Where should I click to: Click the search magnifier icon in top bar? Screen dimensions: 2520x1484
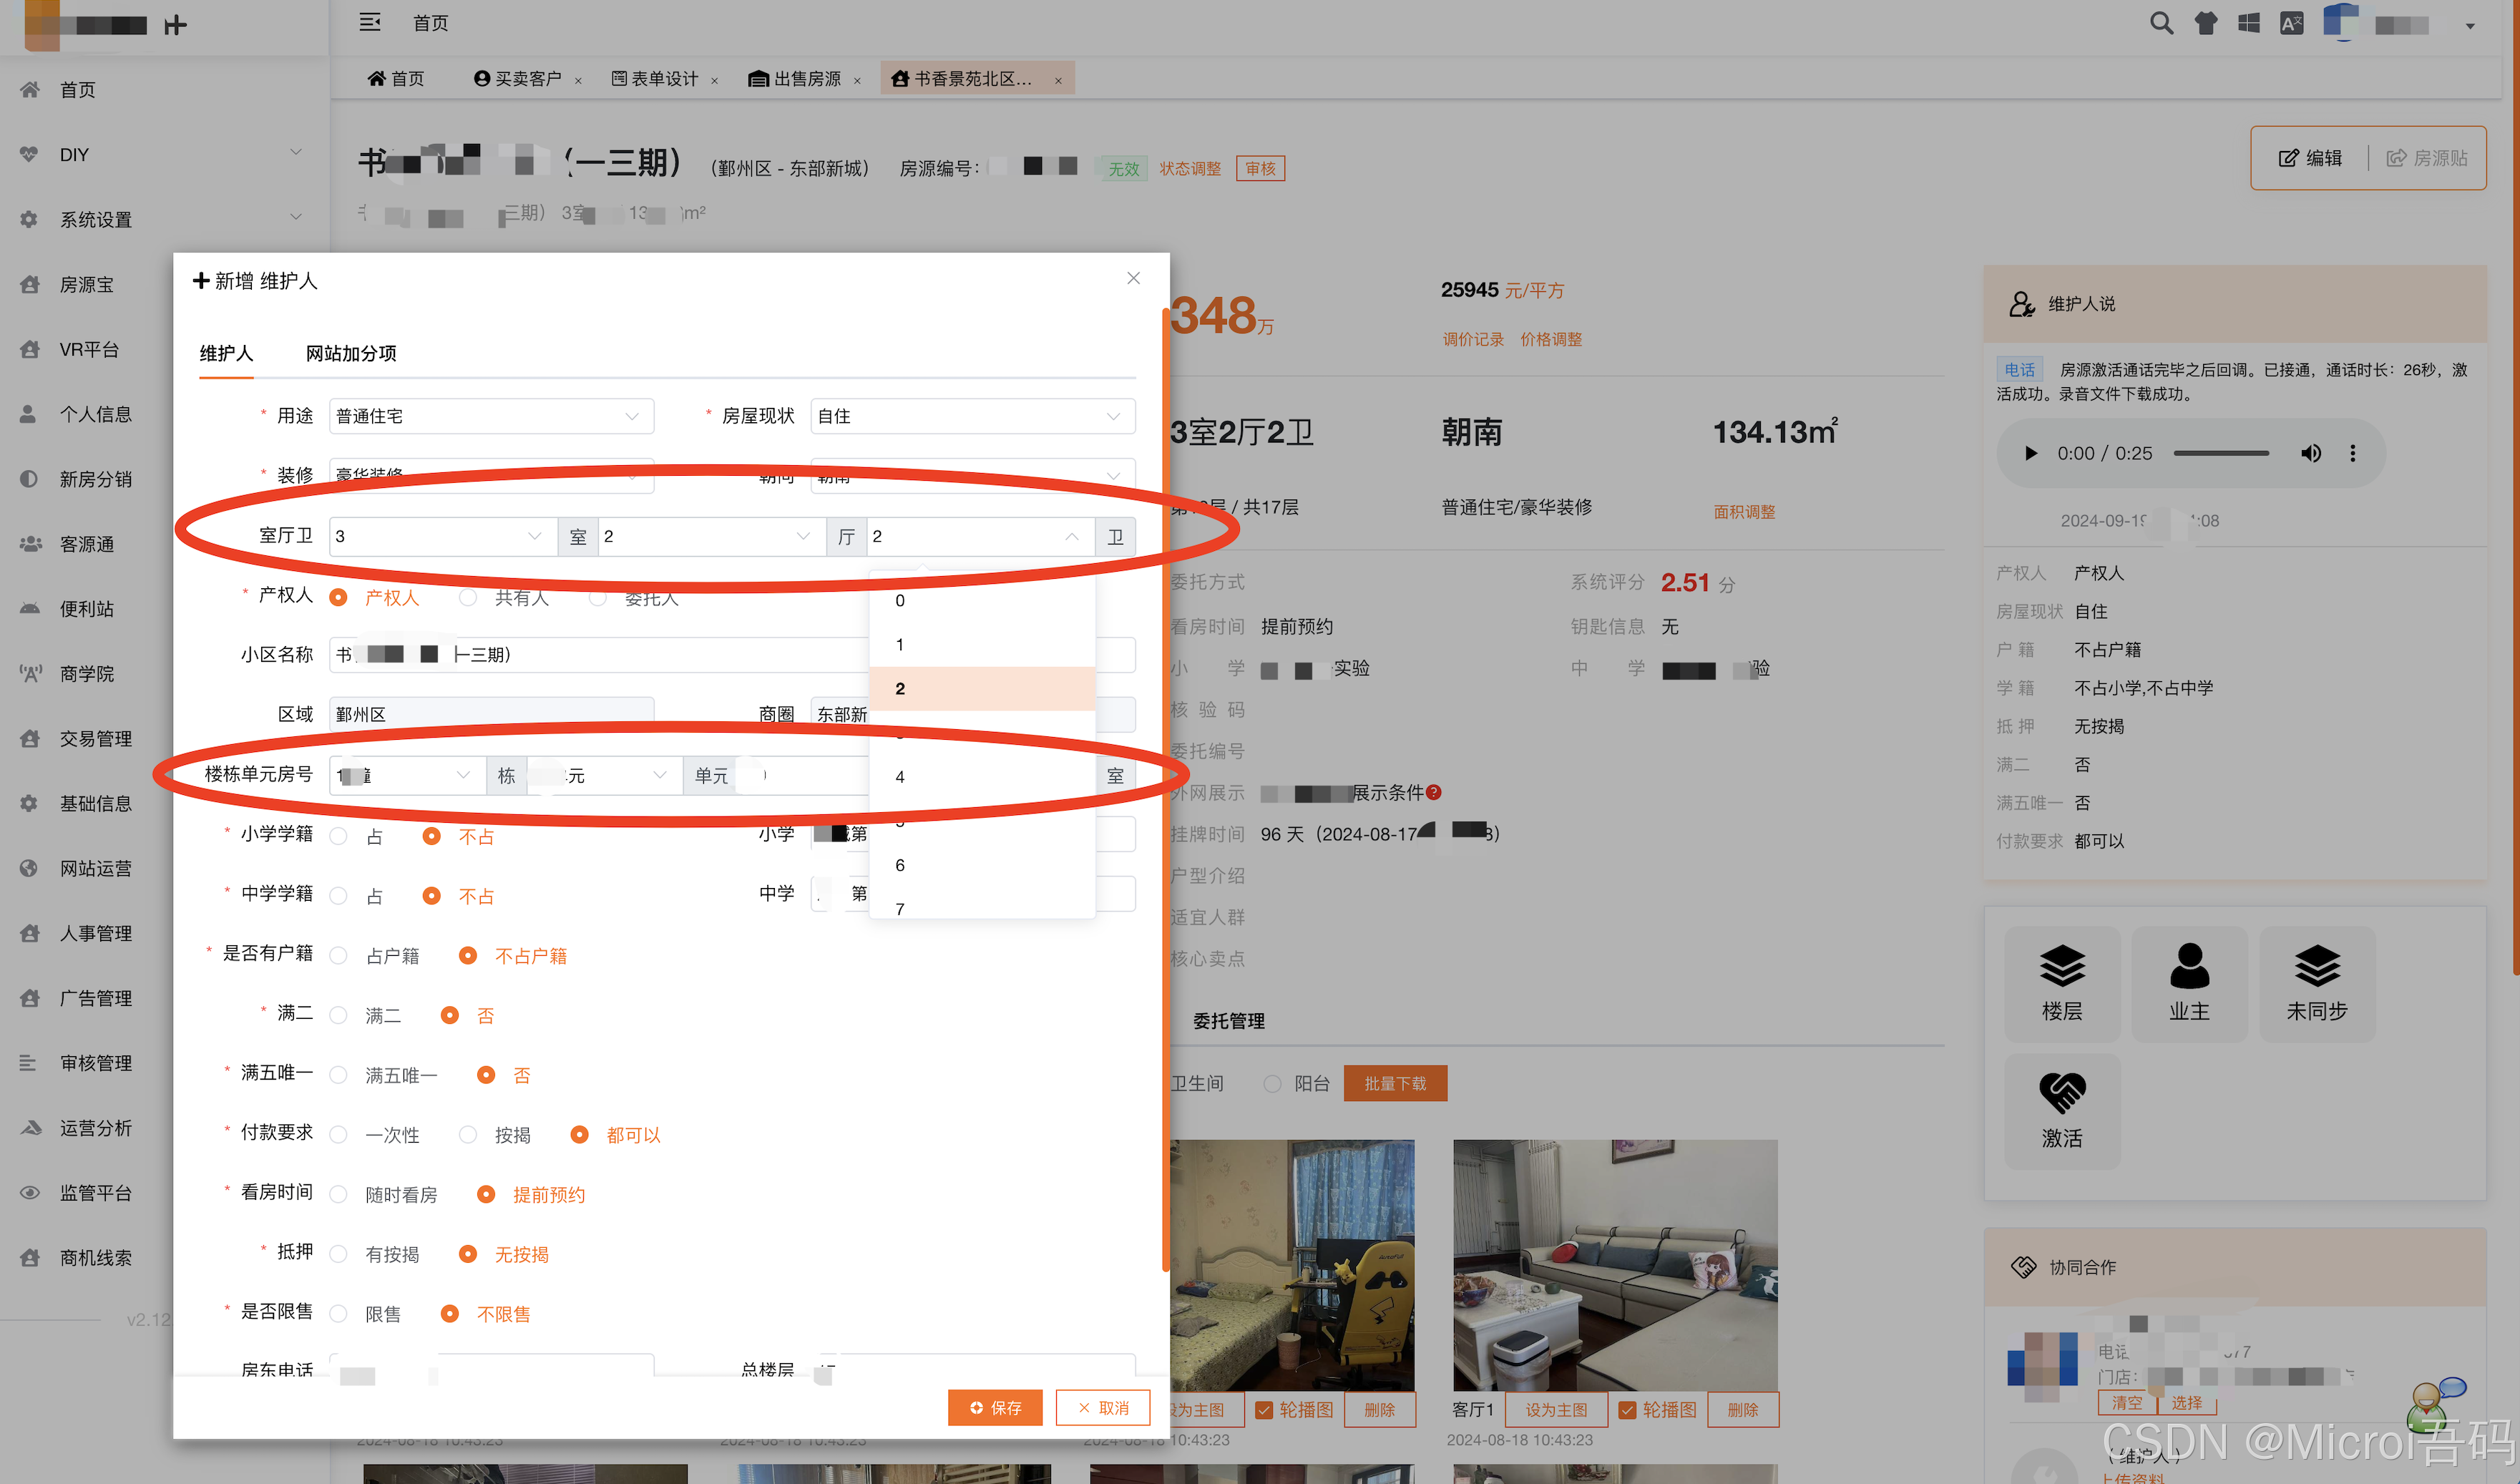tap(2161, 23)
